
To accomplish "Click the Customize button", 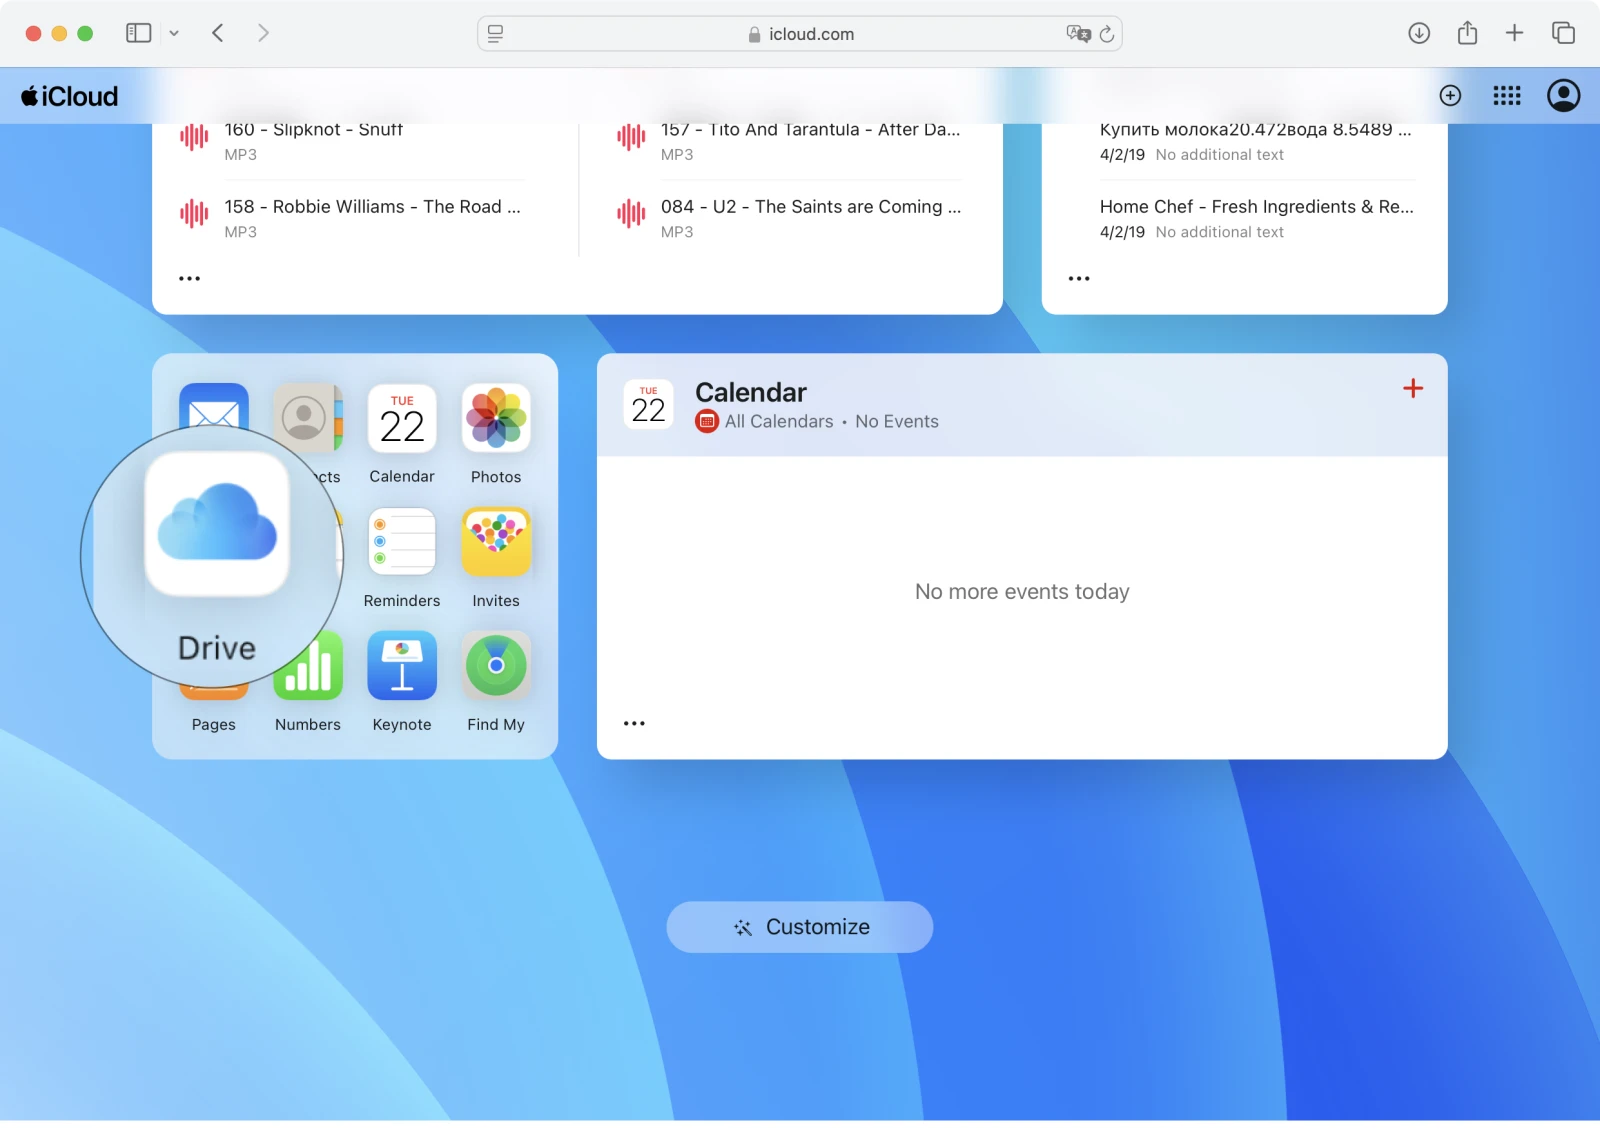I will coord(799,926).
